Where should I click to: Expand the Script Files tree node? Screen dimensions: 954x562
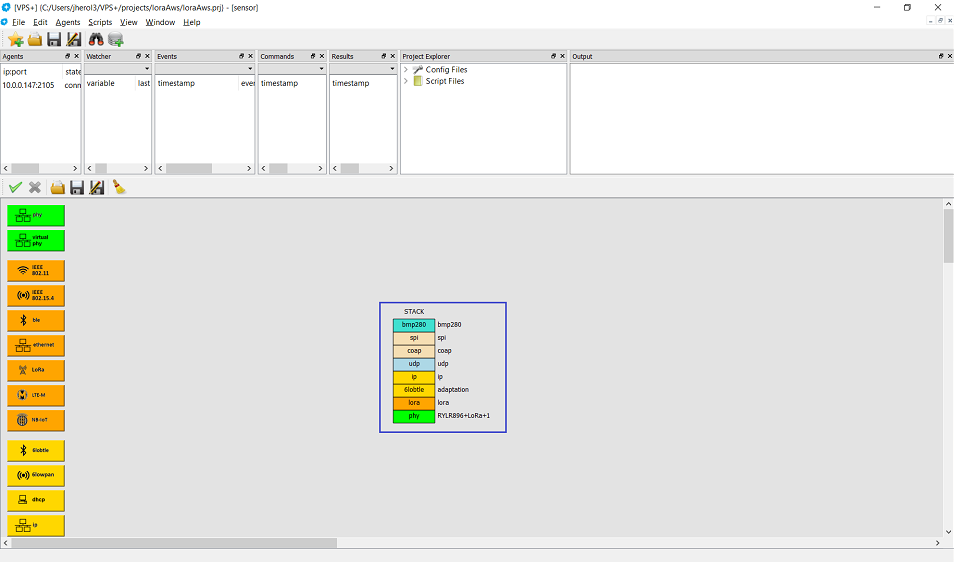(x=406, y=81)
